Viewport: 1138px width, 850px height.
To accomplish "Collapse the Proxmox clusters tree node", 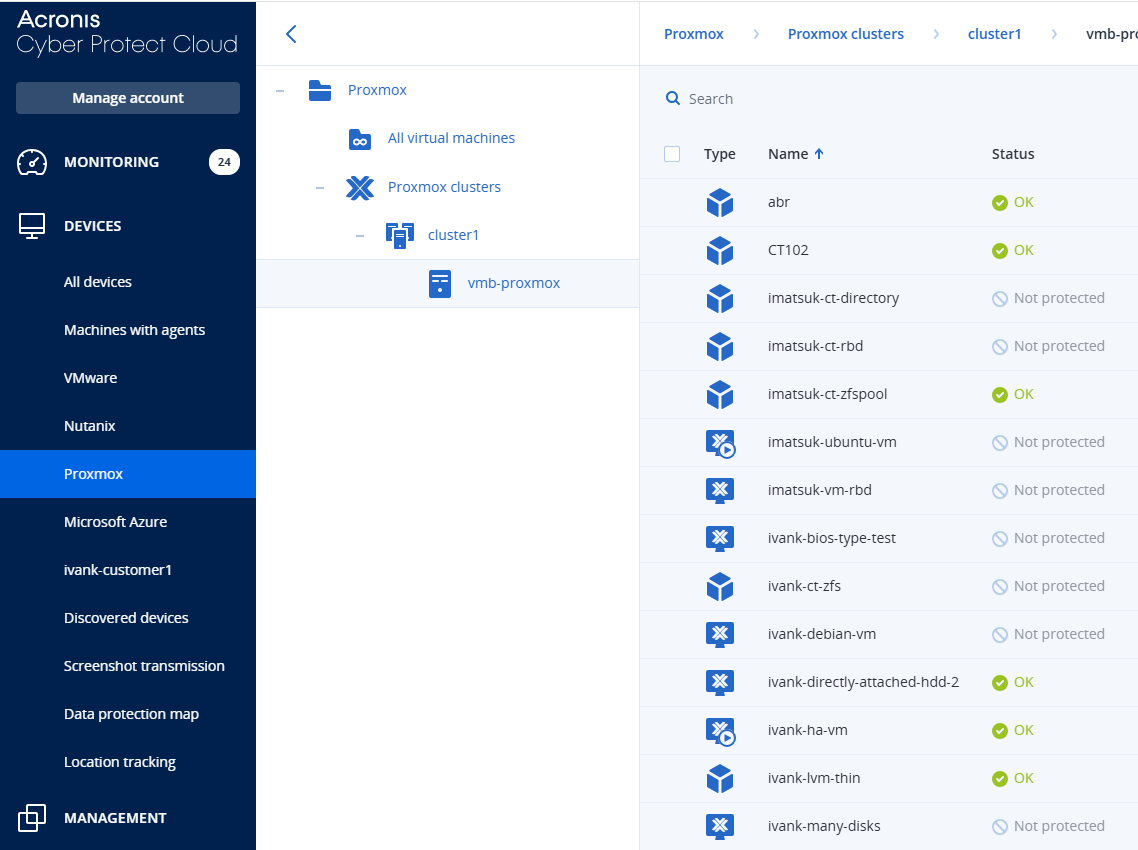I will point(320,187).
